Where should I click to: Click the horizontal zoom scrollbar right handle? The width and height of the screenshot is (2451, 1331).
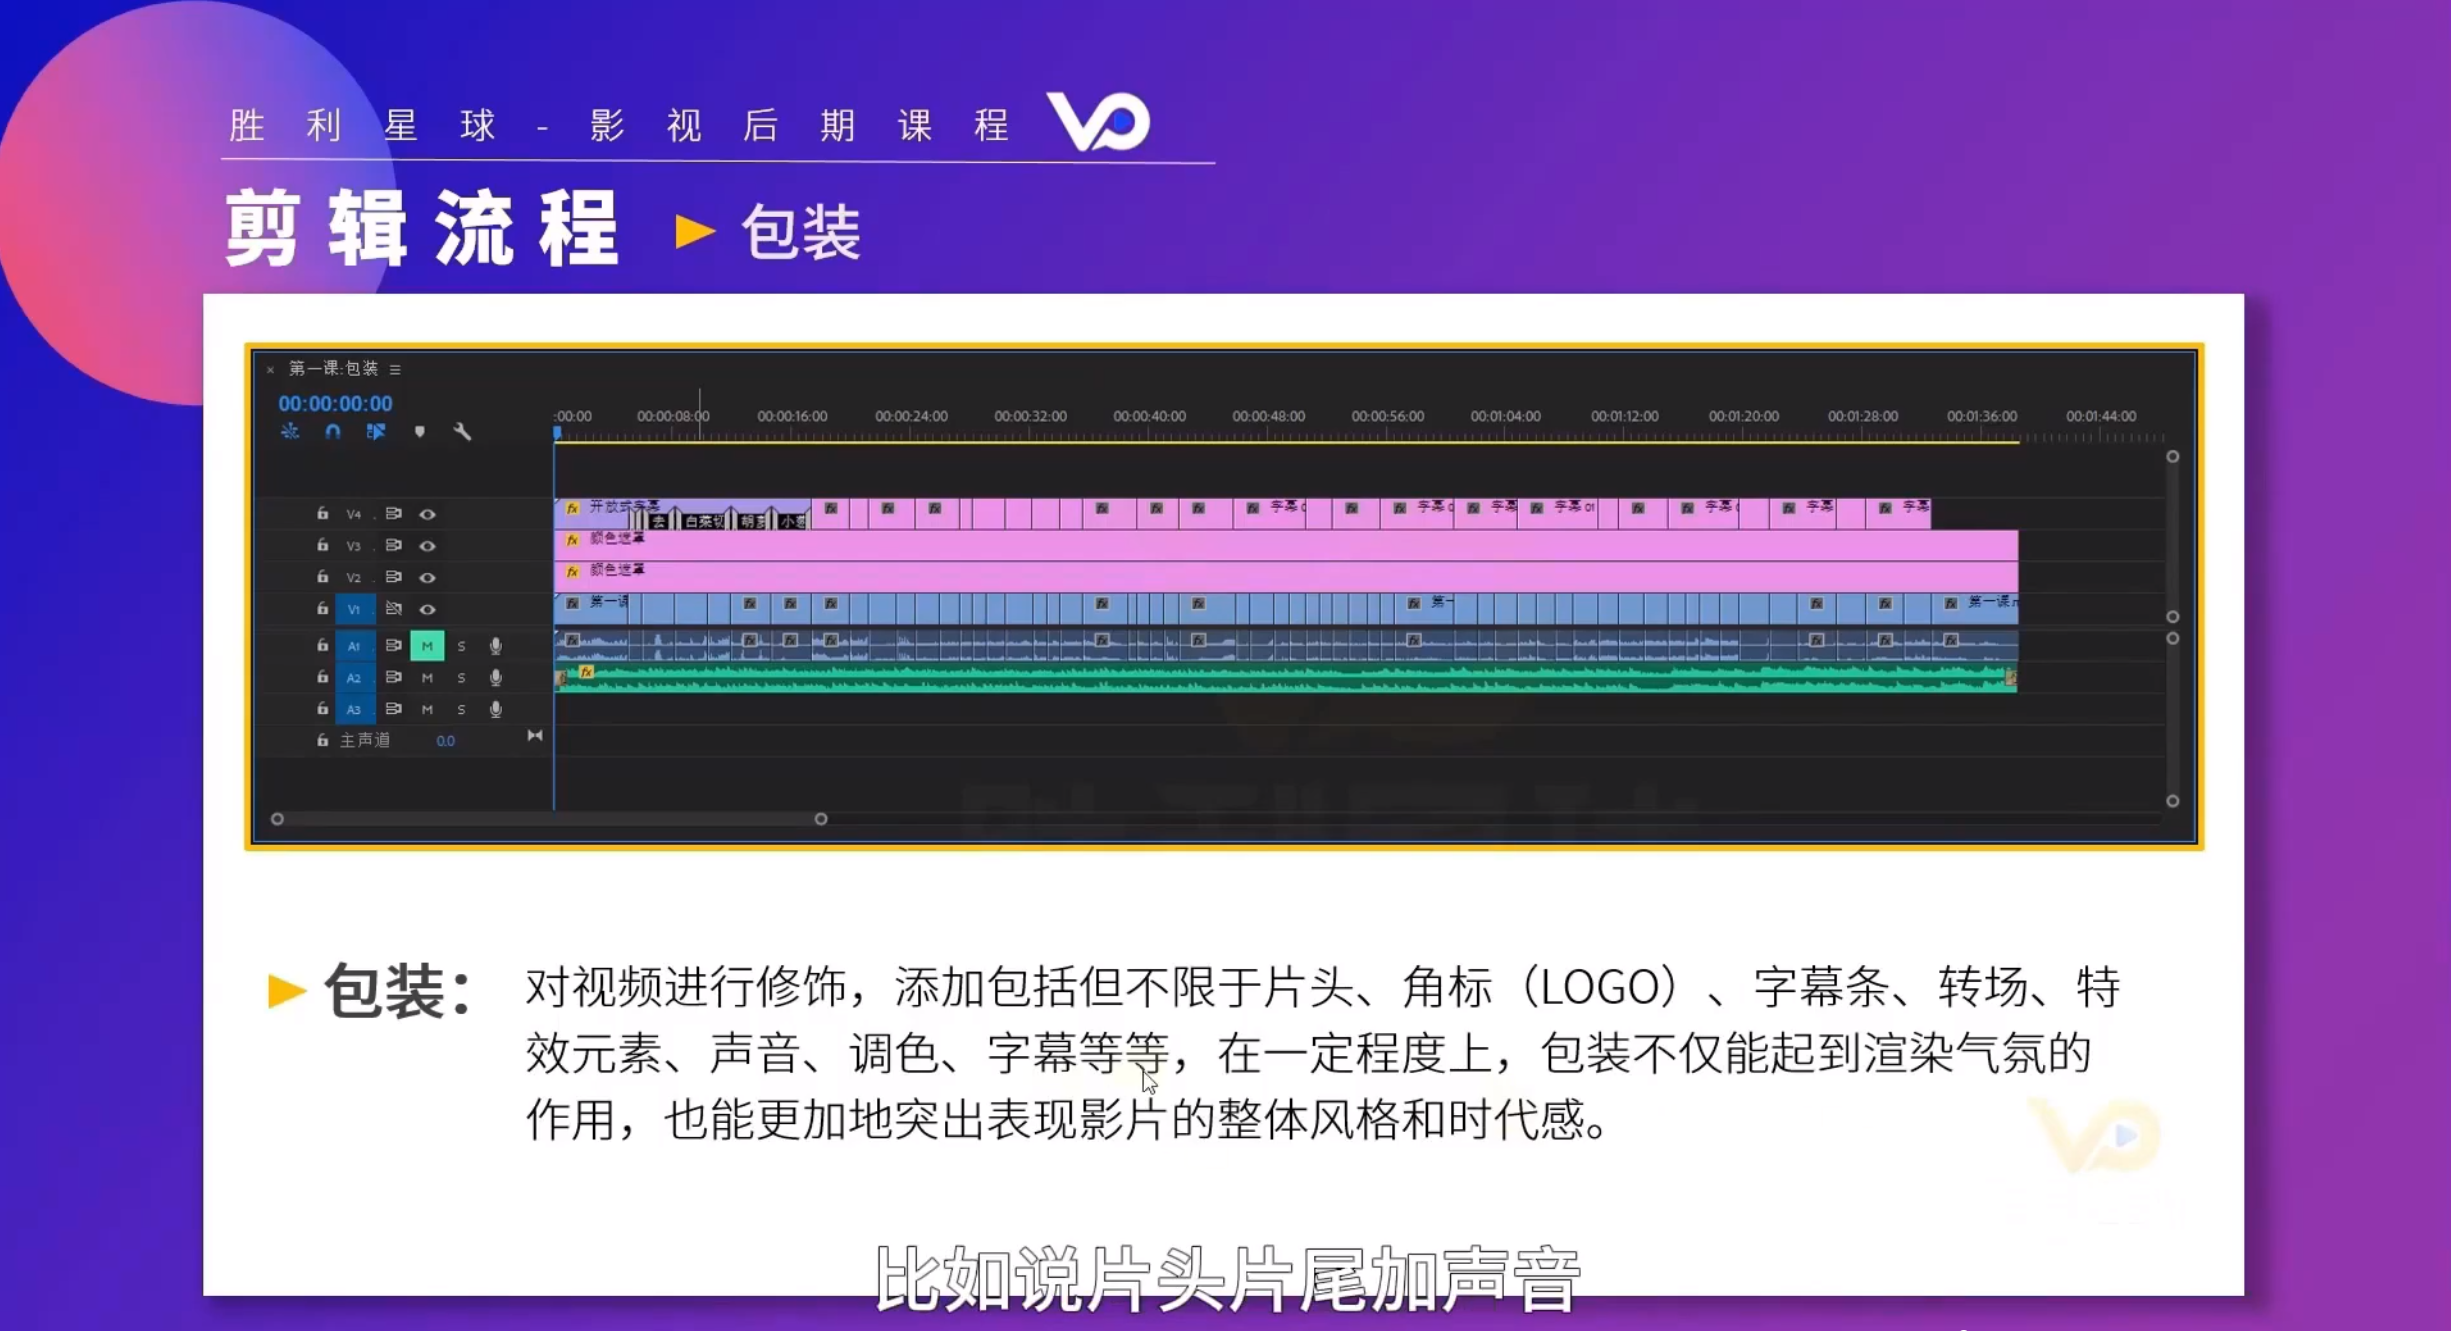pos(821,819)
